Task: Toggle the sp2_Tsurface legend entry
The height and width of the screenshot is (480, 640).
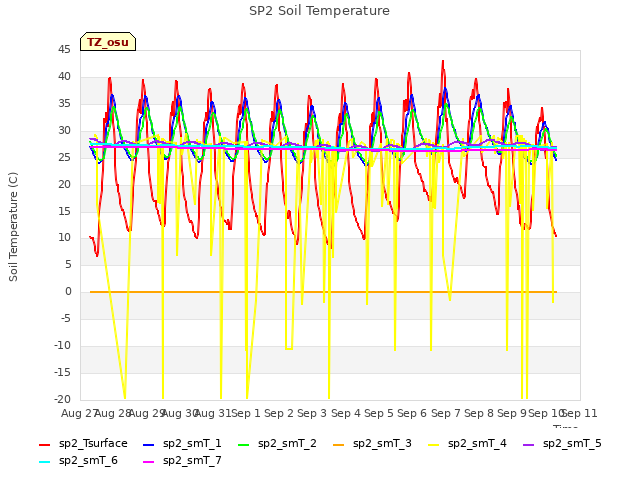Action: (83, 444)
